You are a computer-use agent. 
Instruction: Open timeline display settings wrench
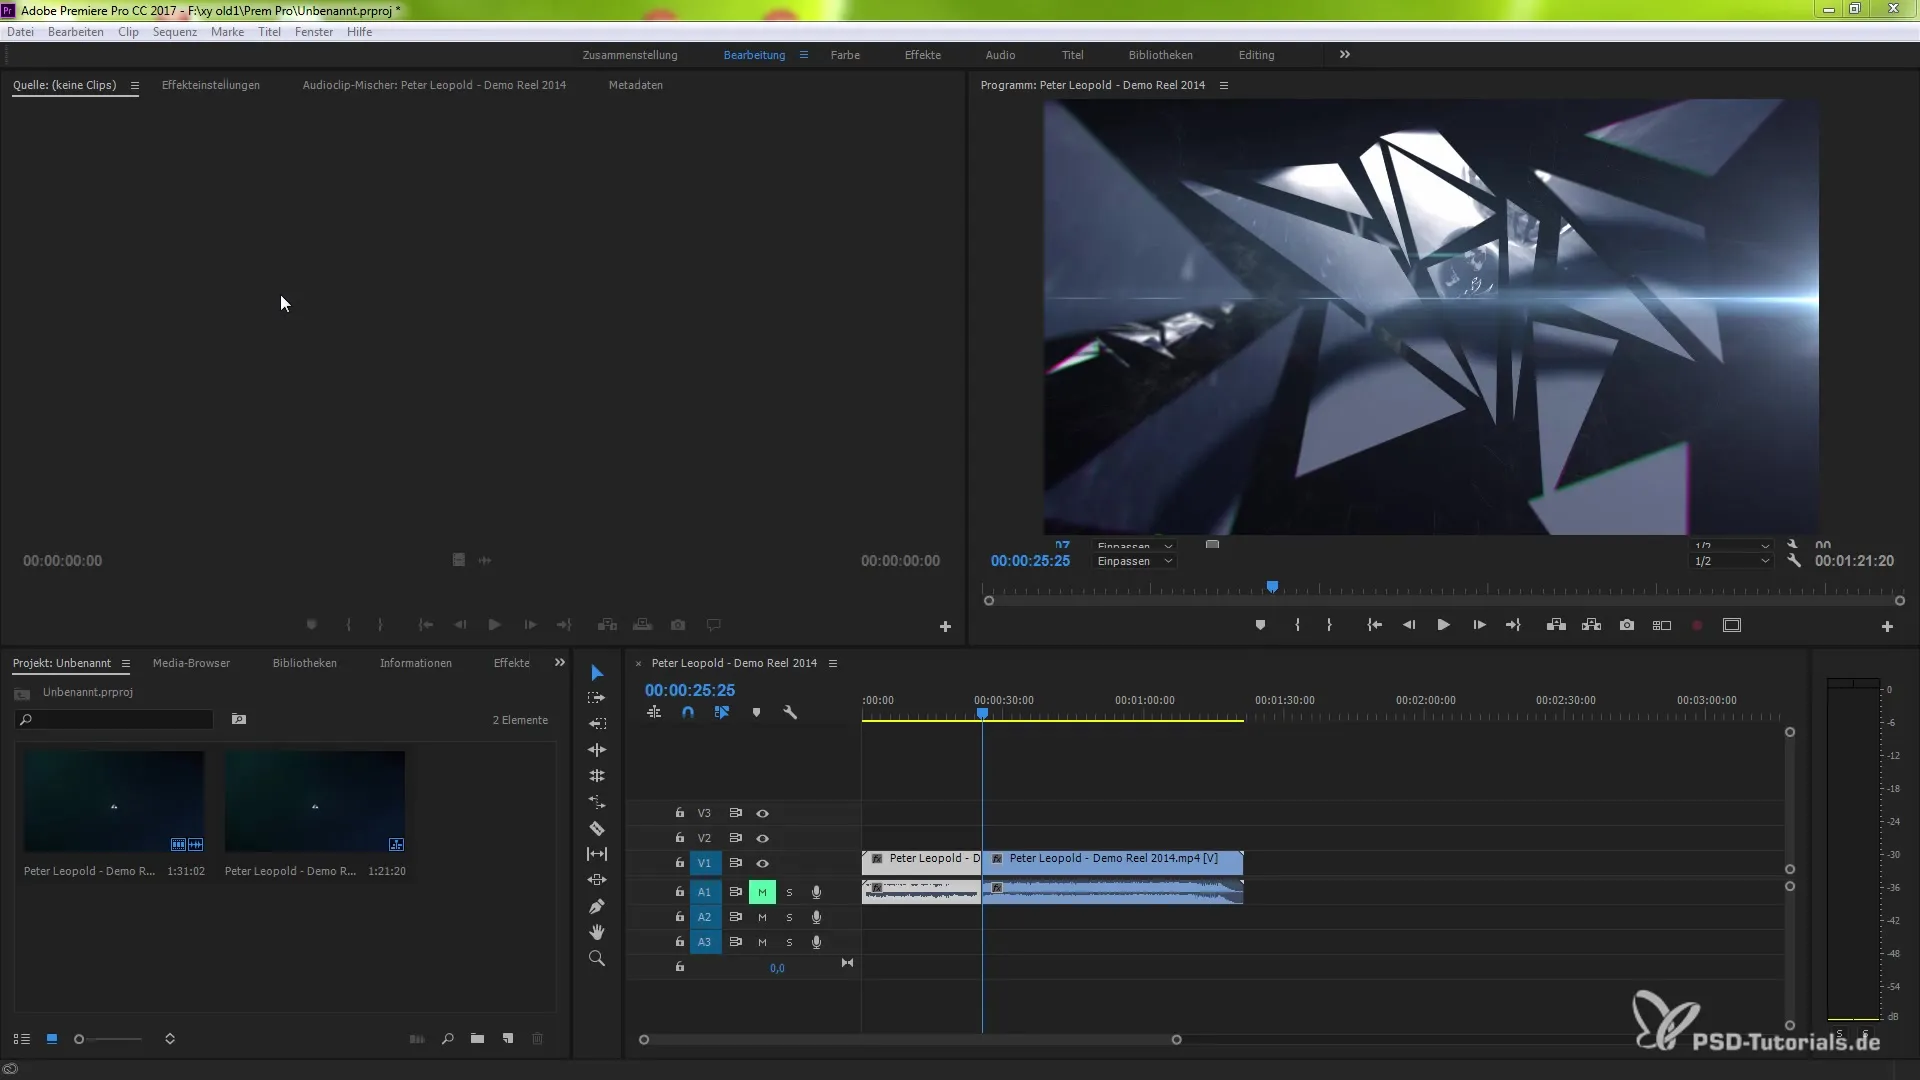click(790, 713)
